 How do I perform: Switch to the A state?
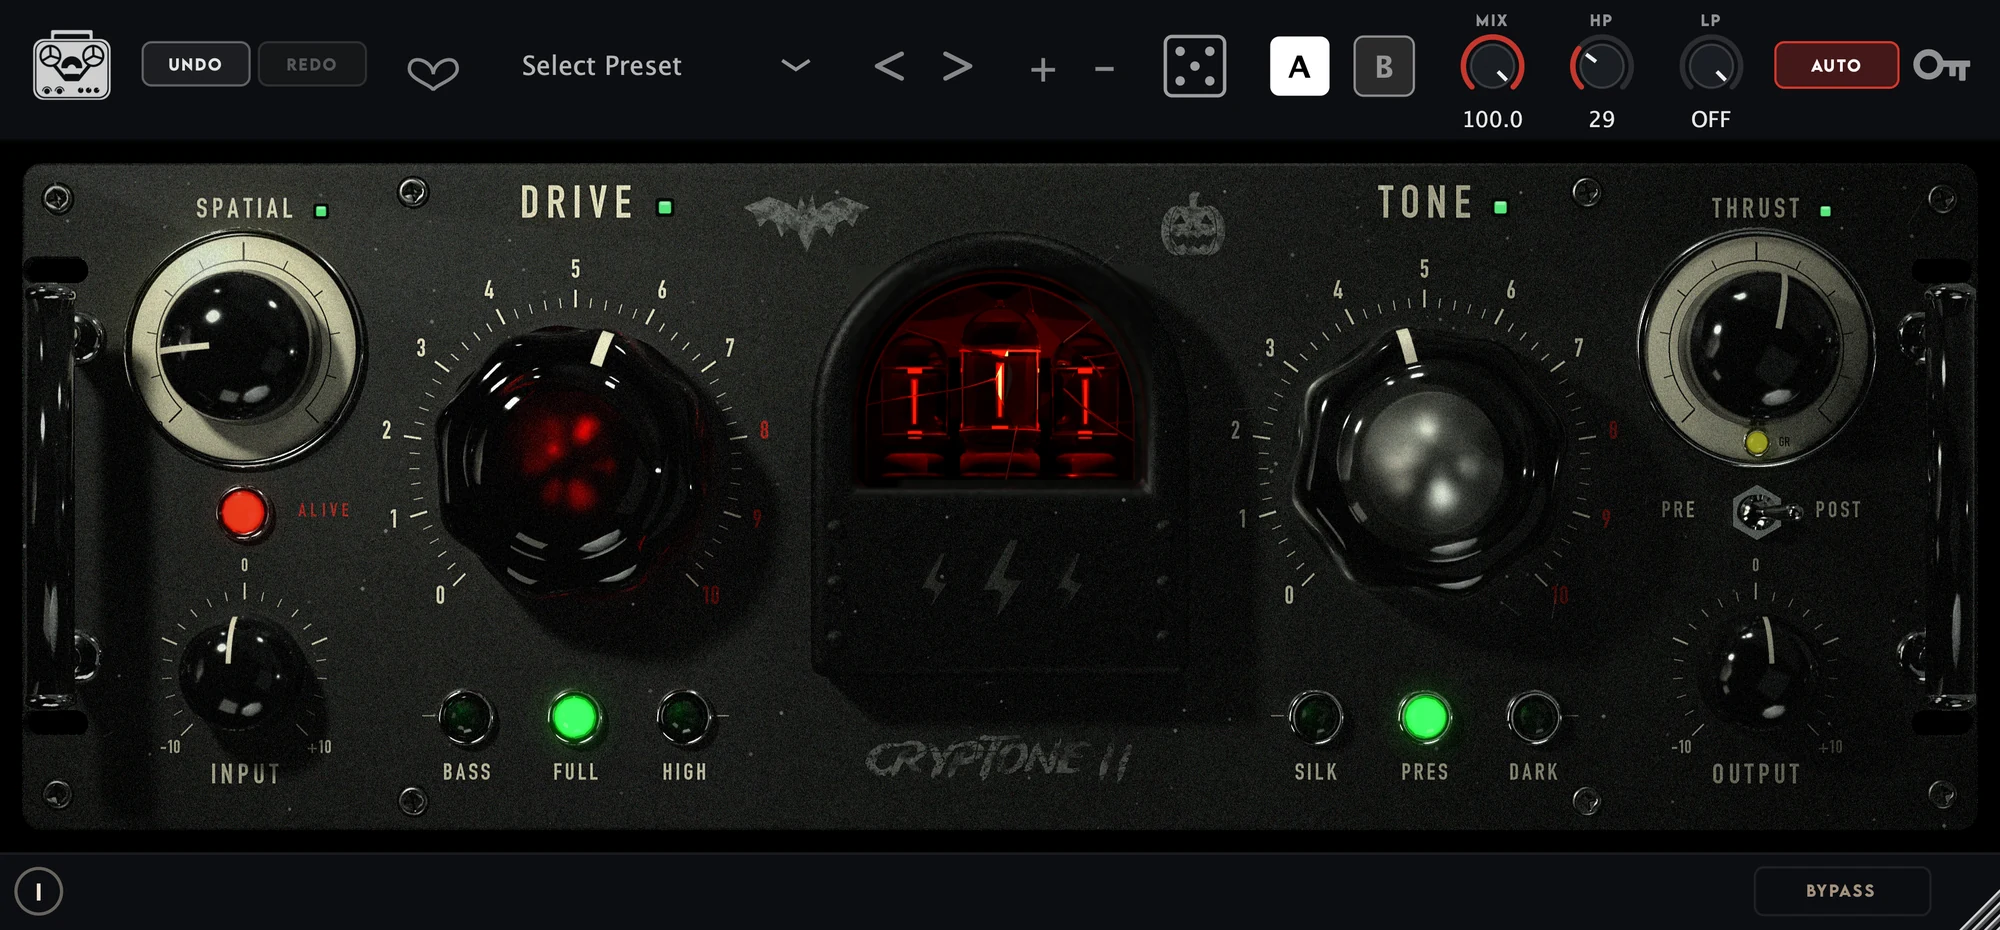[x=1299, y=66]
